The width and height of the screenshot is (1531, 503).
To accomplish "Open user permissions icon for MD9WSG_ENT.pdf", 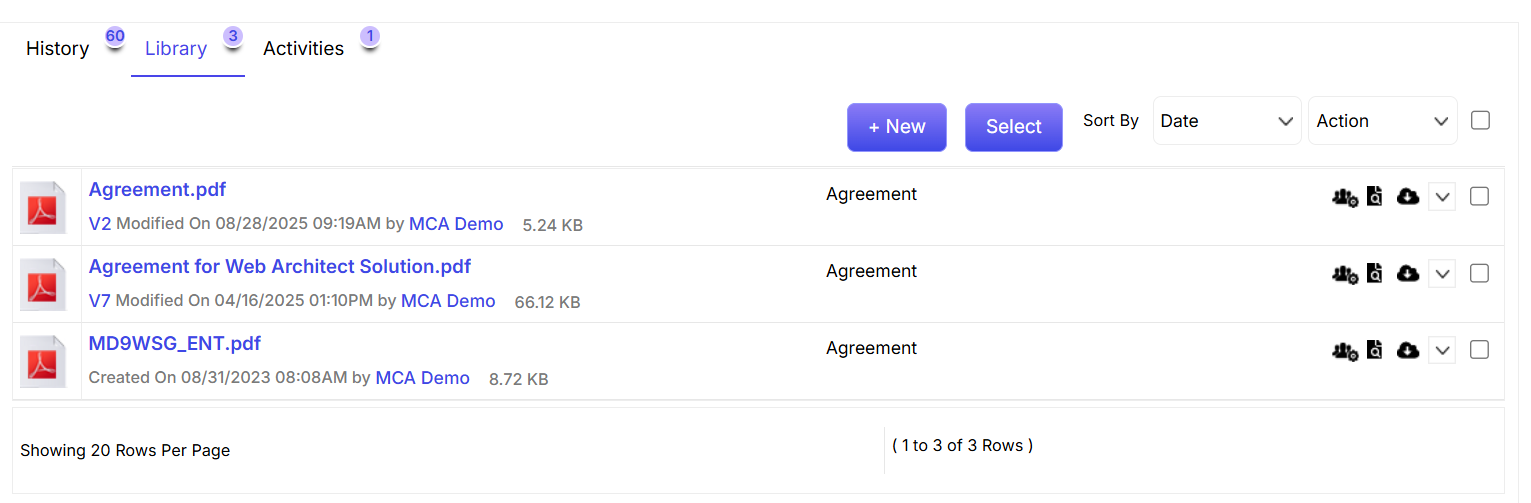I will (1345, 352).
